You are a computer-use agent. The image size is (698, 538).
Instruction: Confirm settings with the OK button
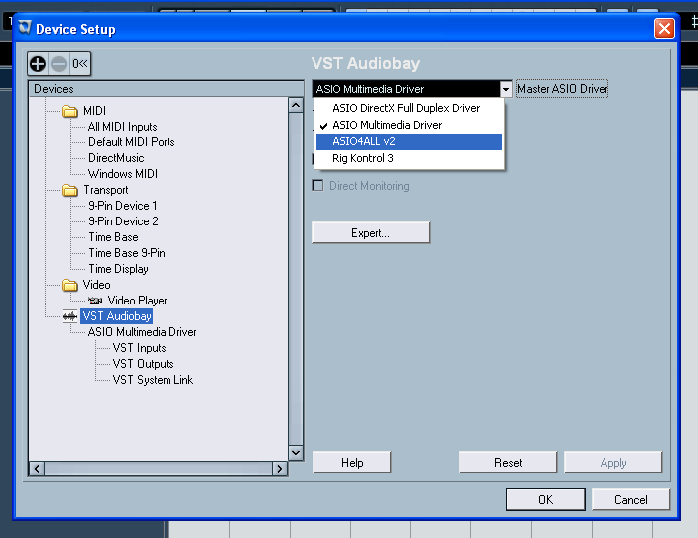pyautogui.click(x=545, y=499)
